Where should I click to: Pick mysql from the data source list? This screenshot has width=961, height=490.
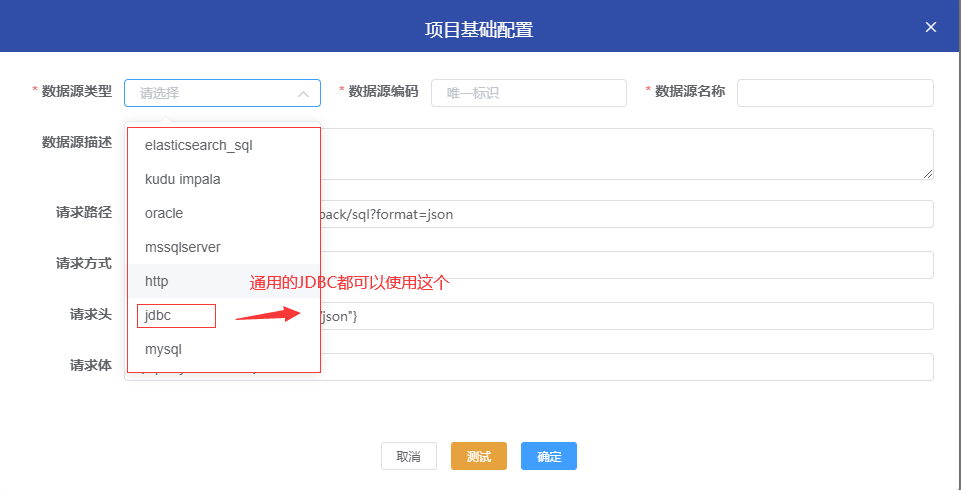point(163,350)
